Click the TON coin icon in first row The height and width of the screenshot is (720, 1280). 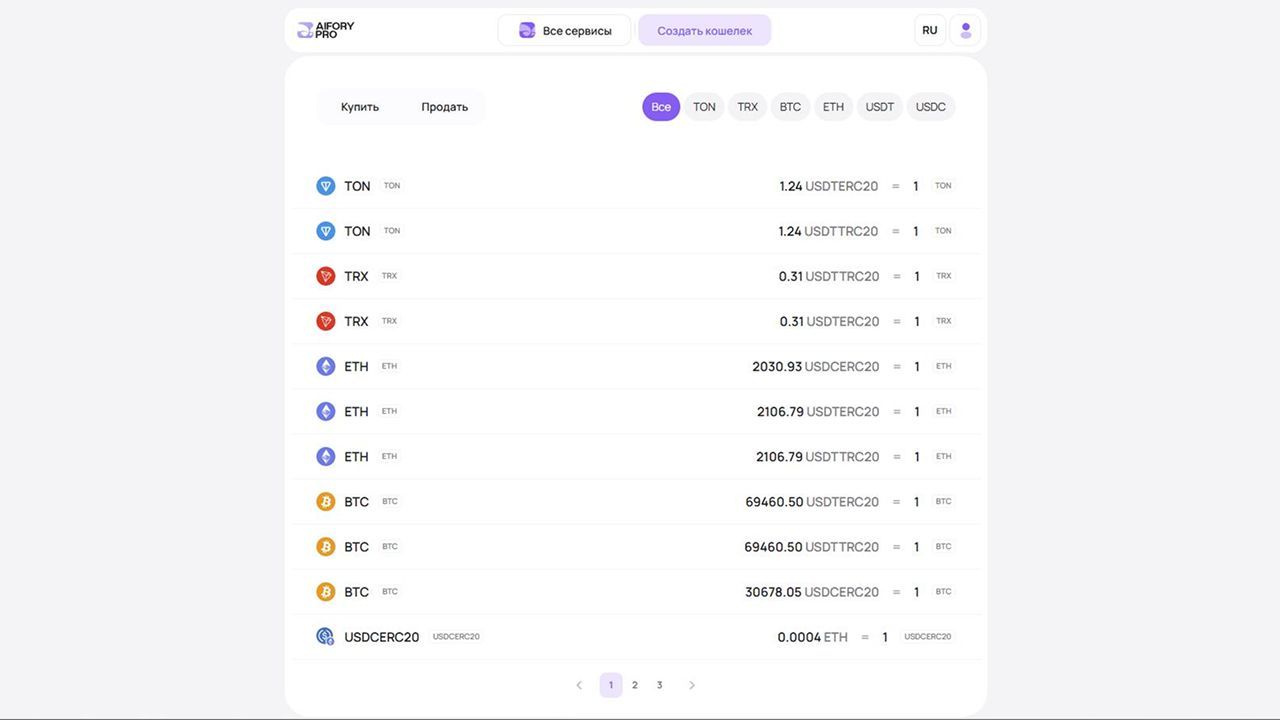click(326, 186)
